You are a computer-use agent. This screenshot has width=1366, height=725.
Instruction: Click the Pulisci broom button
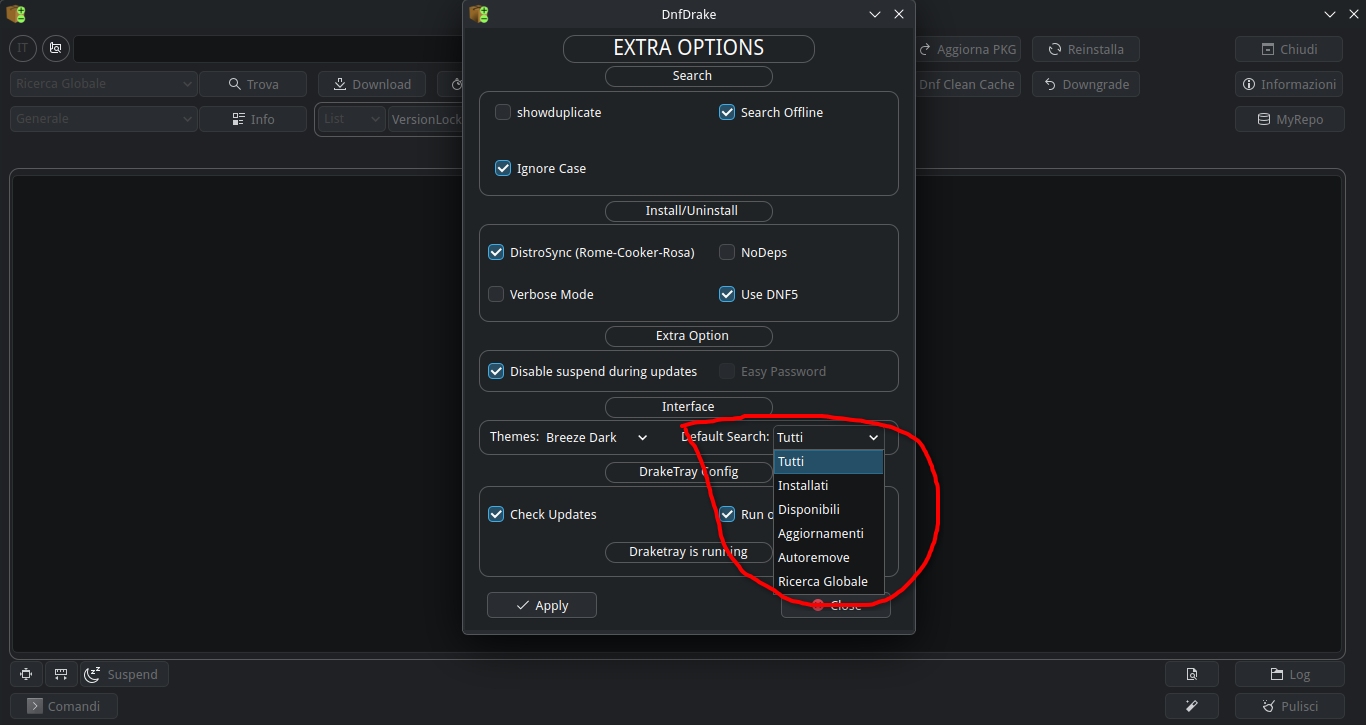[x=1290, y=706]
